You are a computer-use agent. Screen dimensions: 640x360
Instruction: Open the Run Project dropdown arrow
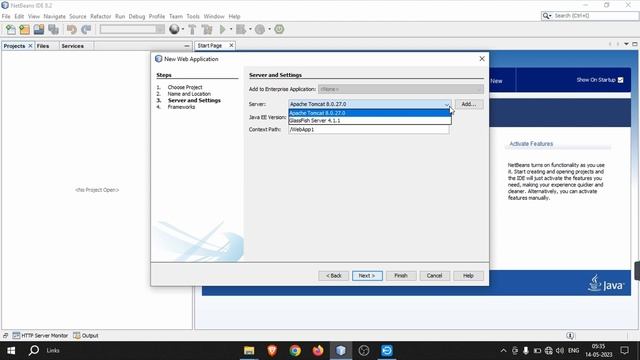click(x=231, y=29)
